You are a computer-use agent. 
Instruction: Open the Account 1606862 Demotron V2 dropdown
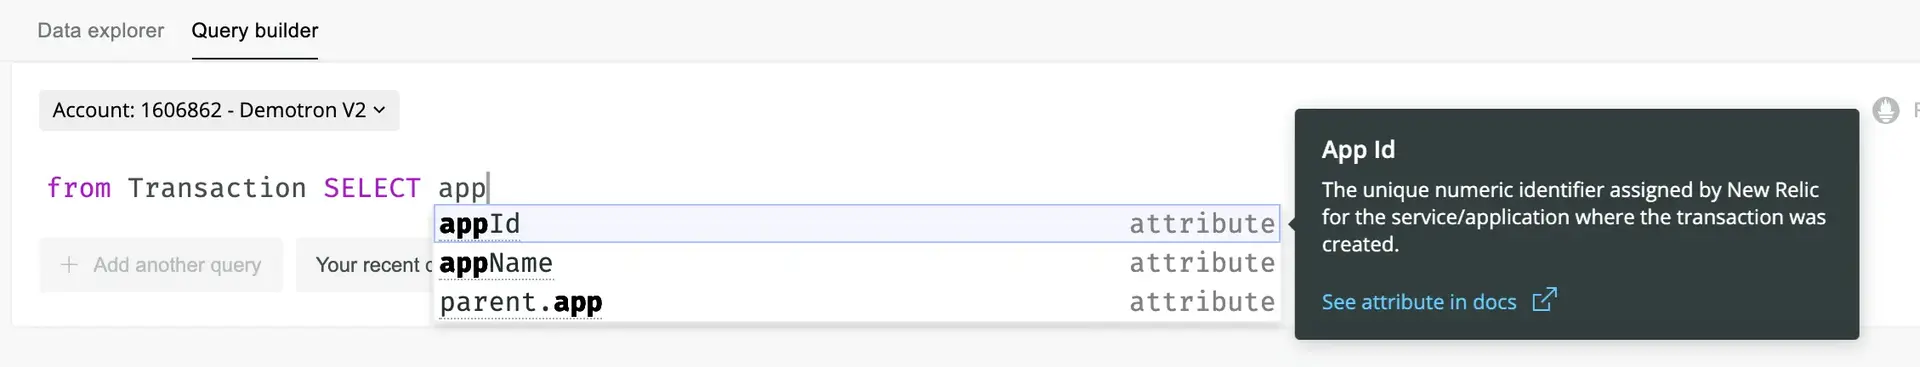tap(219, 110)
